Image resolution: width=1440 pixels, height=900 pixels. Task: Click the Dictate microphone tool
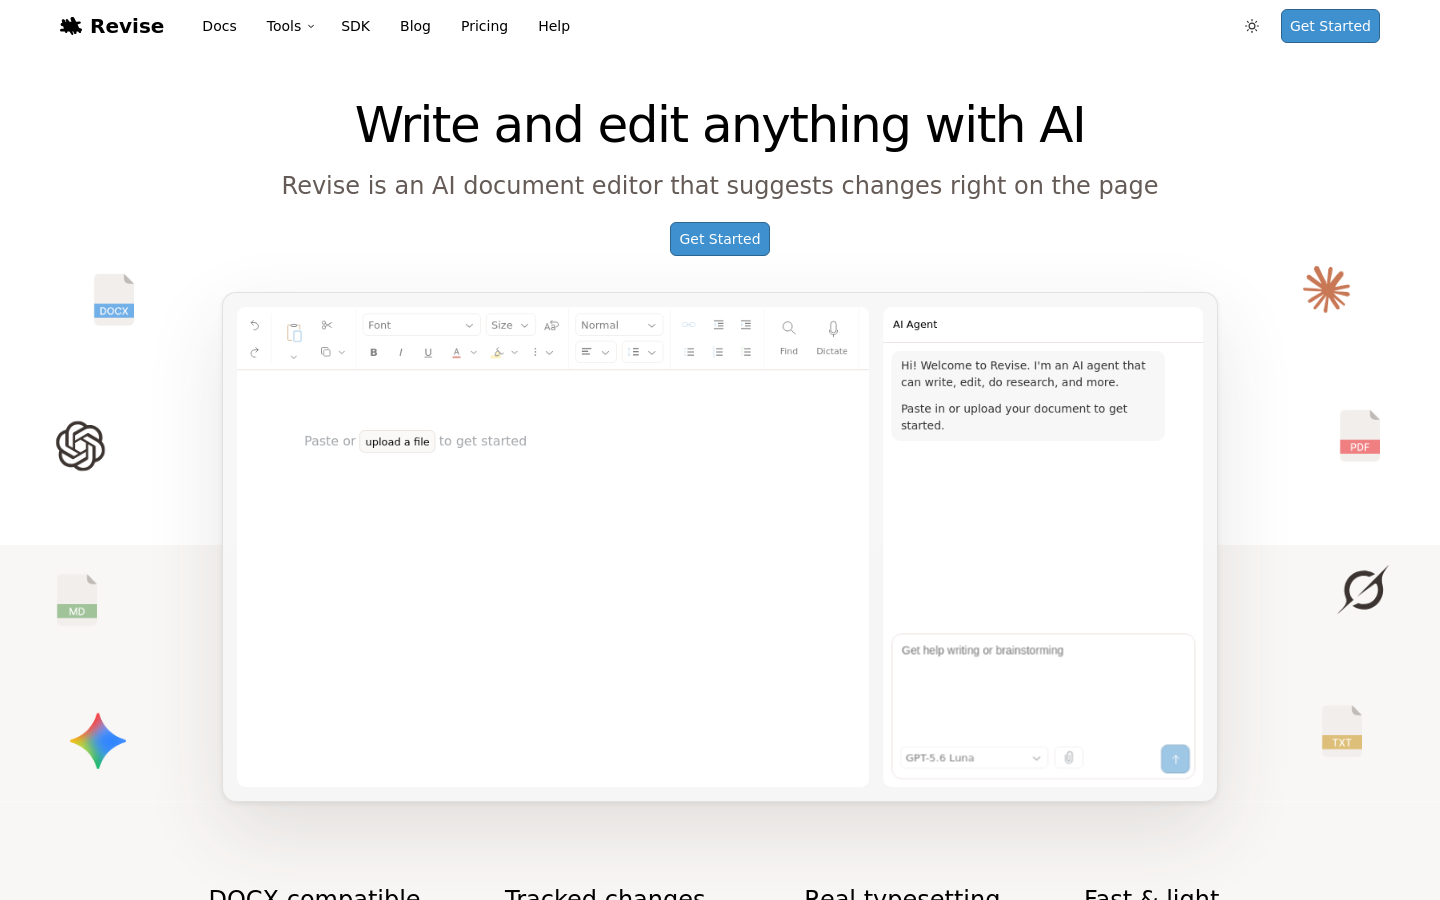(832, 337)
